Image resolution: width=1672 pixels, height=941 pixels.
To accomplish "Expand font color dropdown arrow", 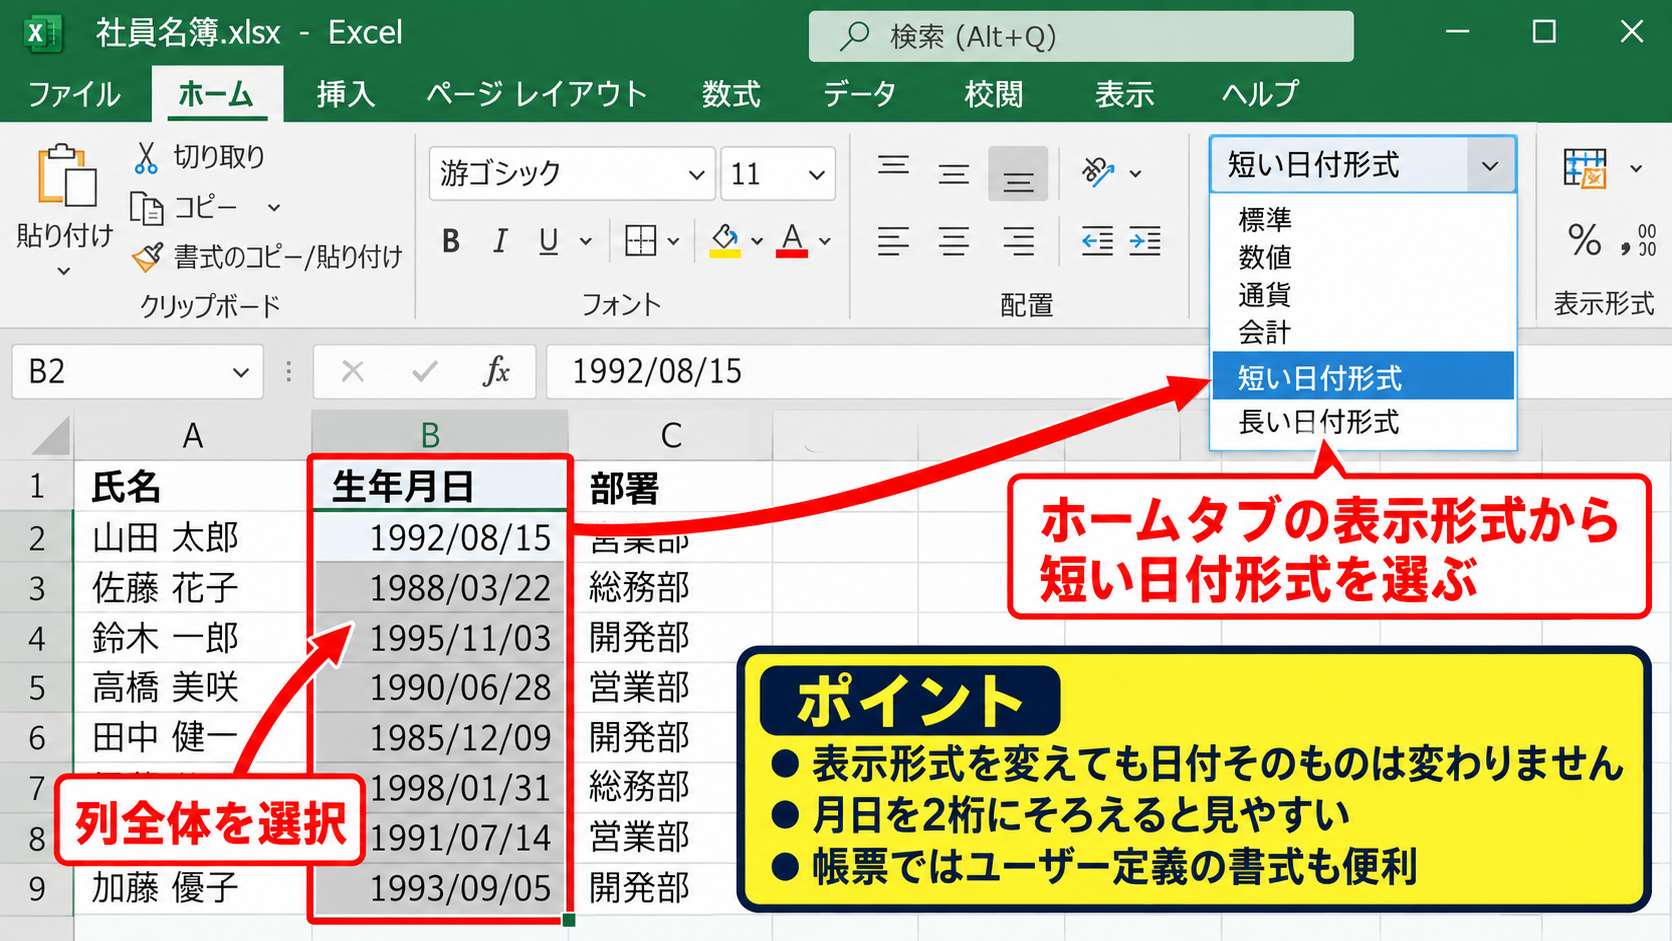I will 824,241.
